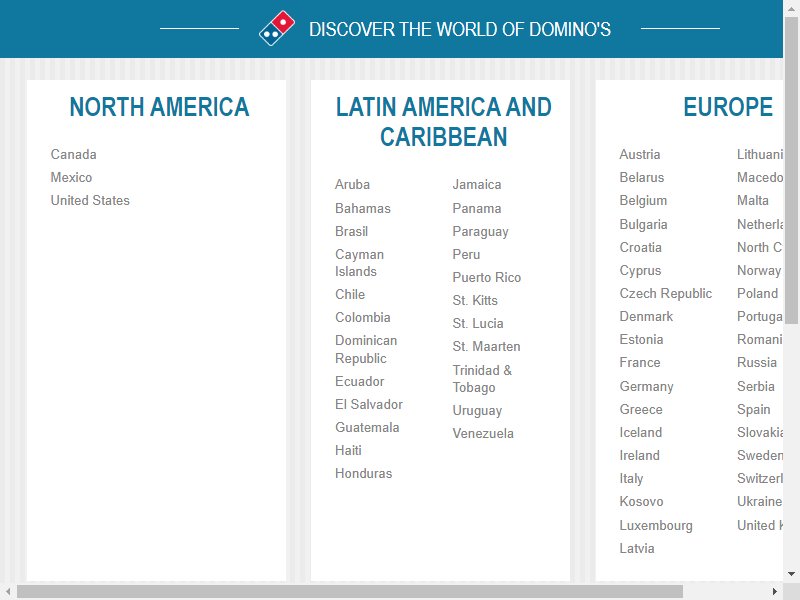Image resolution: width=800 pixels, height=600 pixels.
Task: Click the North America heading
Action: pyautogui.click(x=159, y=107)
